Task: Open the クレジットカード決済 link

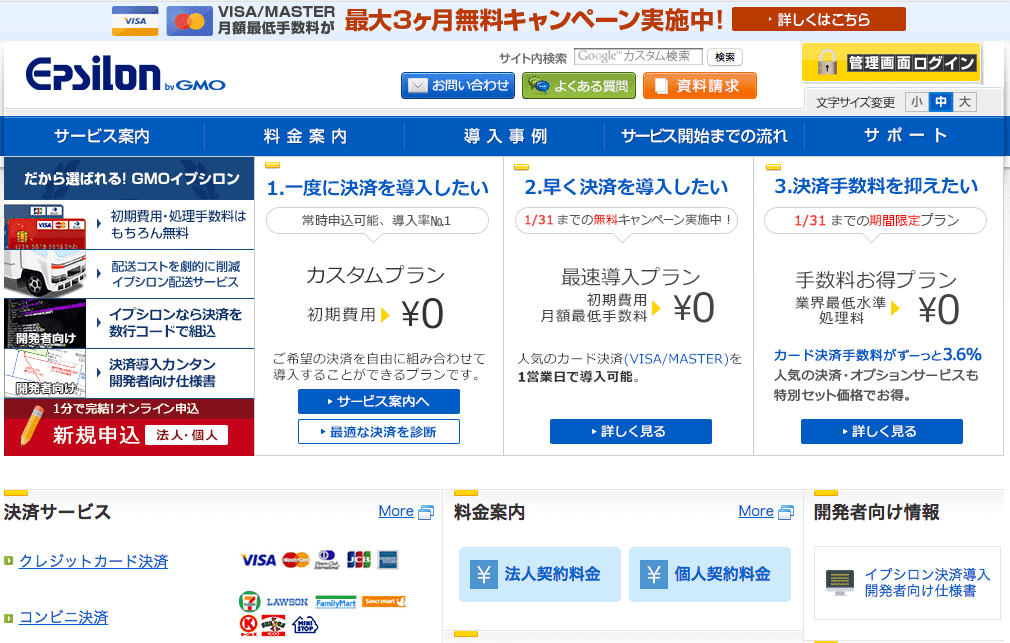Action: pos(93,561)
